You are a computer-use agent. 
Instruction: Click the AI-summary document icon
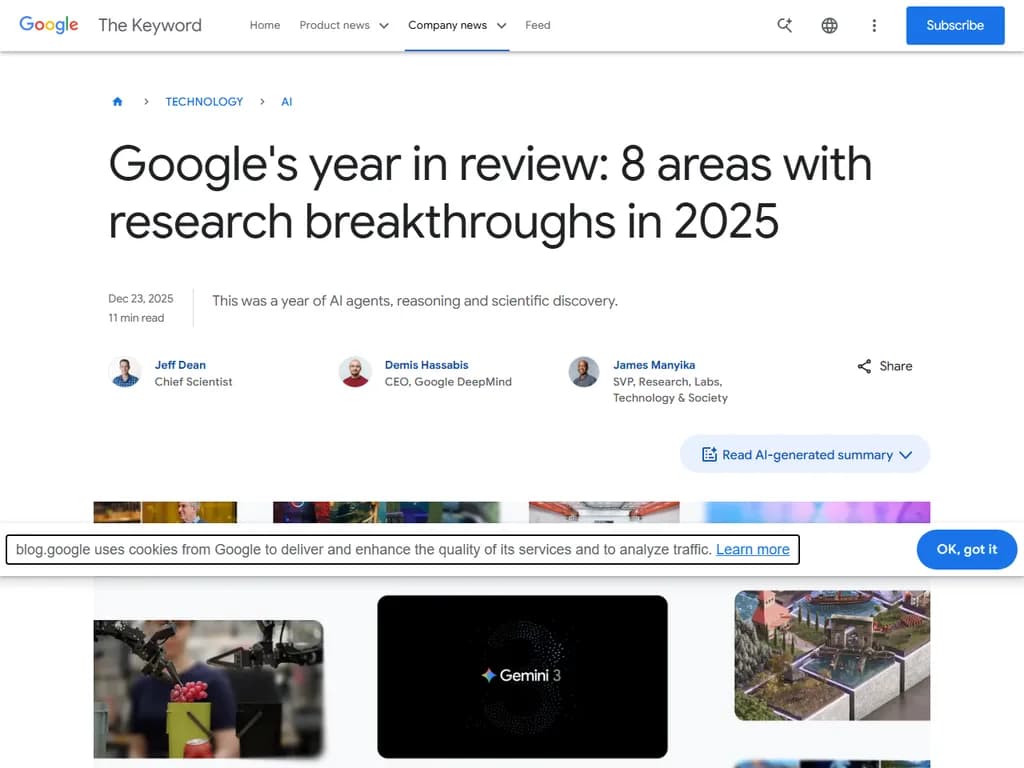pyautogui.click(x=710, y=454)
